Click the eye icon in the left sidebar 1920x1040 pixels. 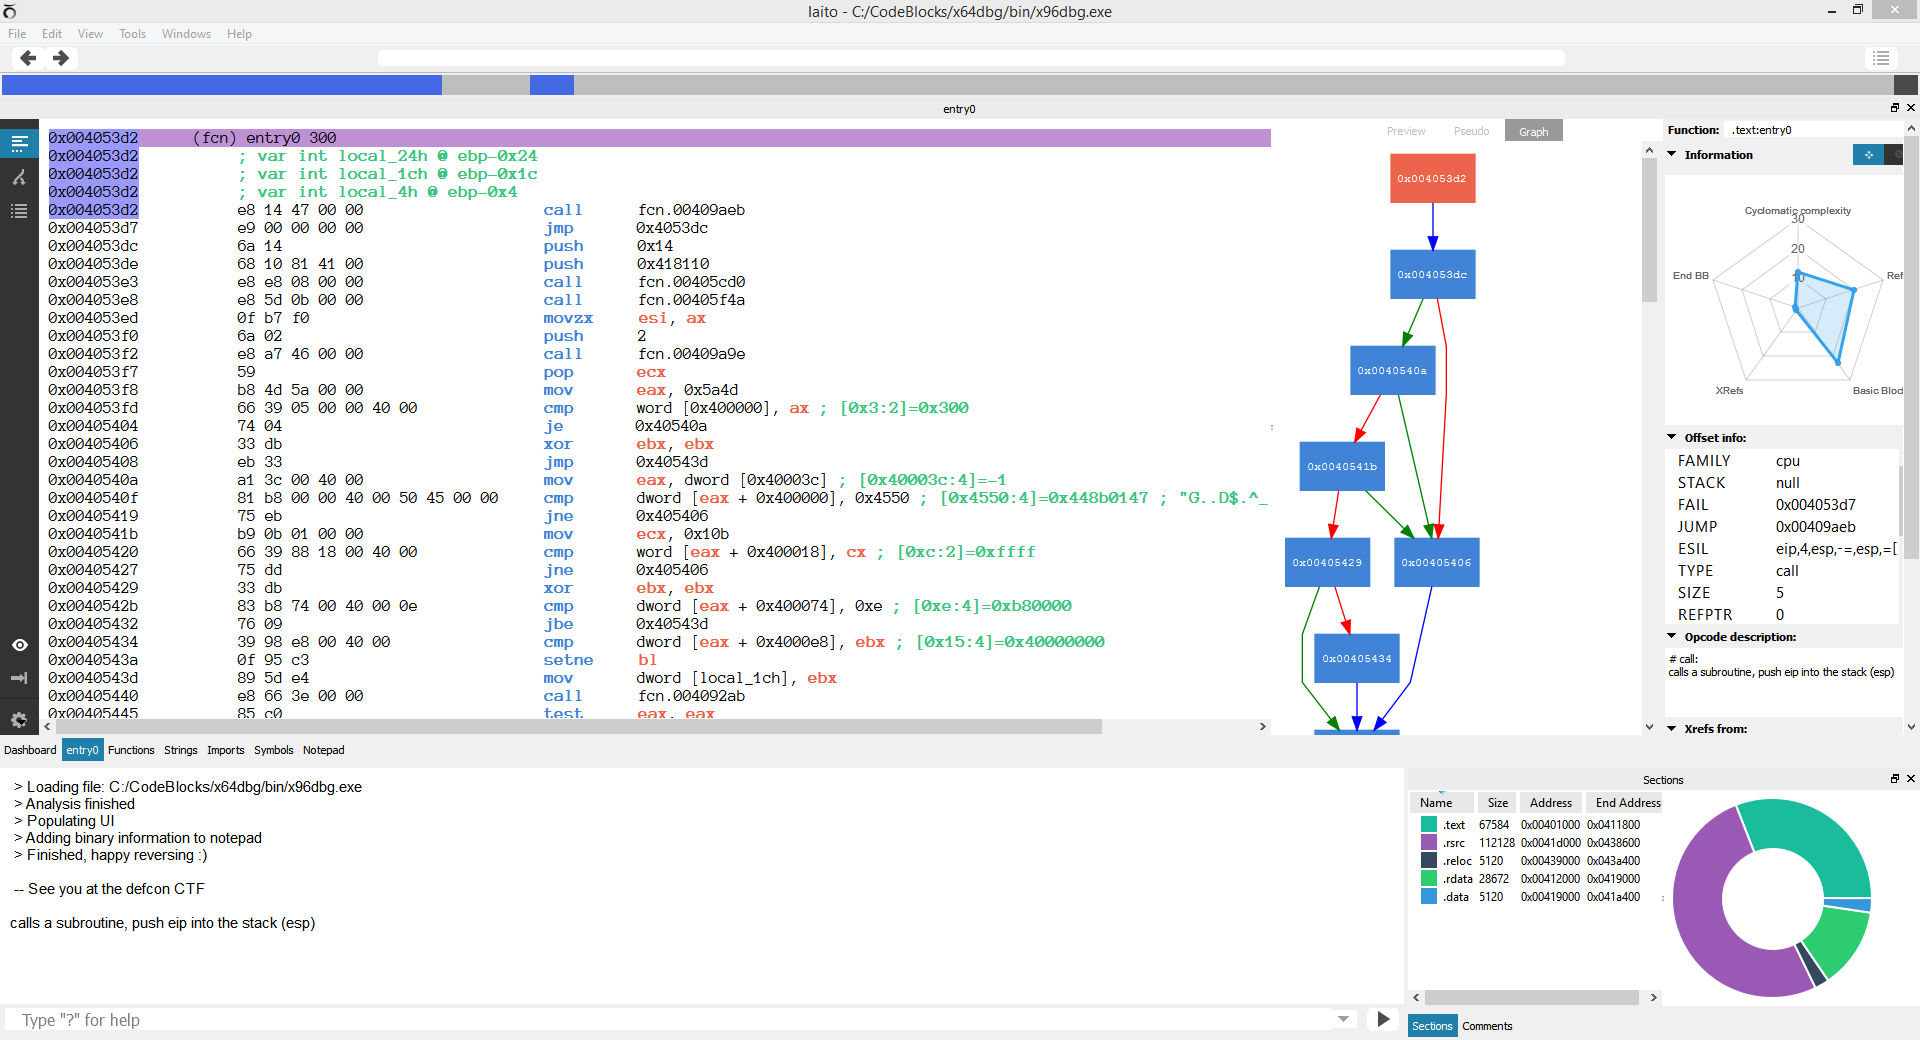(19, 646)
